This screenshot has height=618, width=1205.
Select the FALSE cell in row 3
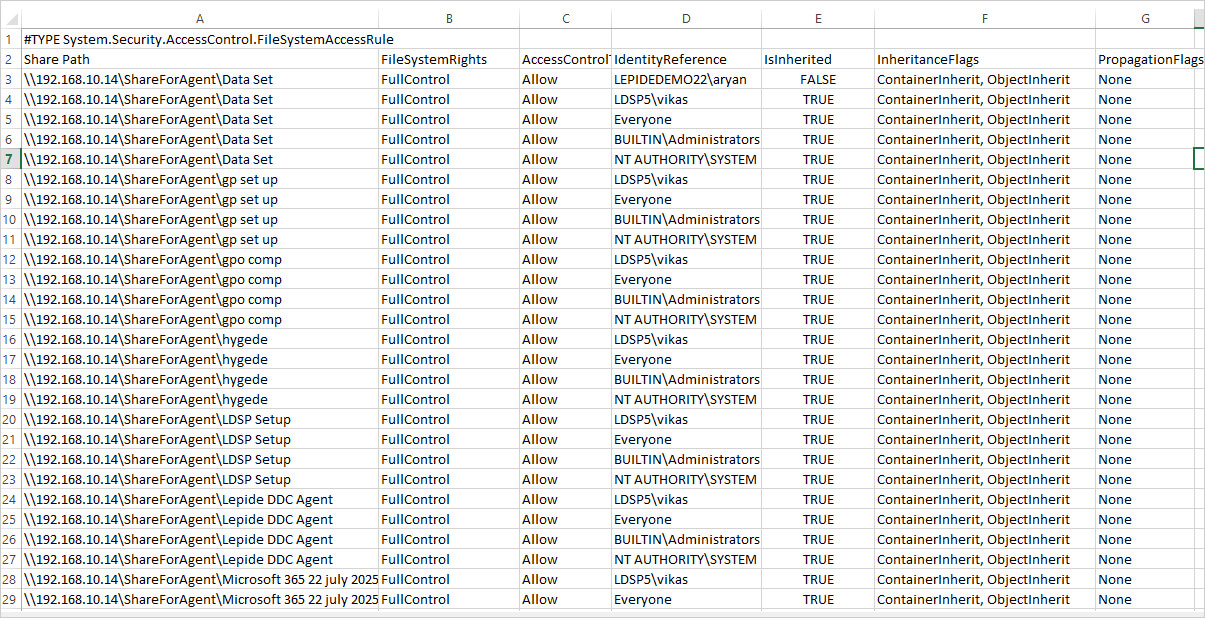818,79
